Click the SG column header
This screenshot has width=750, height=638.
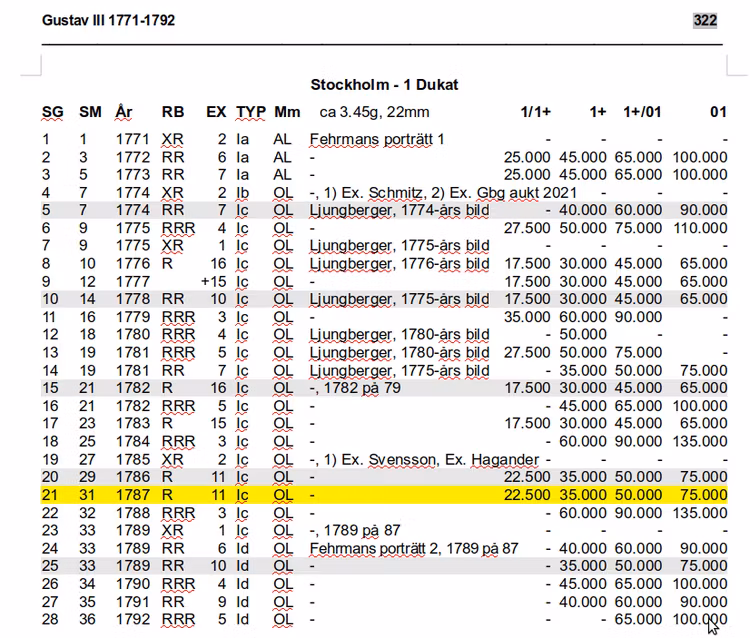point(52,112)
